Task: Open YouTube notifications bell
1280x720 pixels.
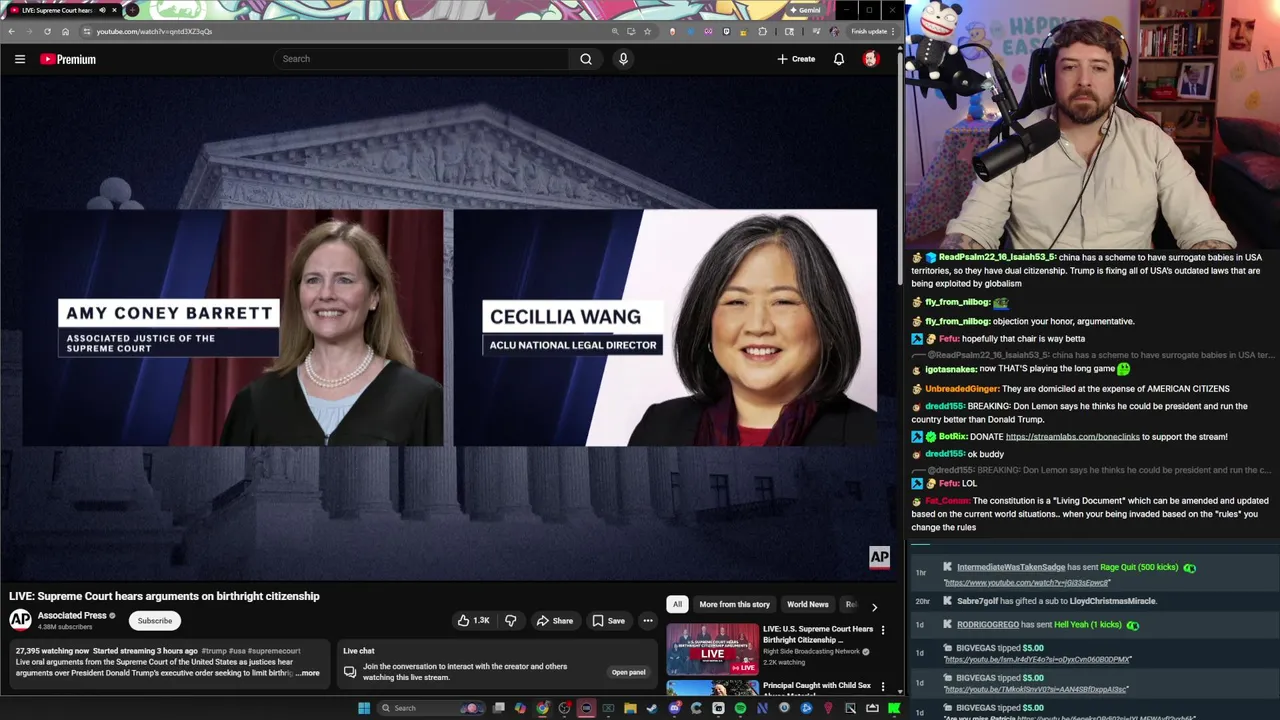Action: [x=839, y=59]
